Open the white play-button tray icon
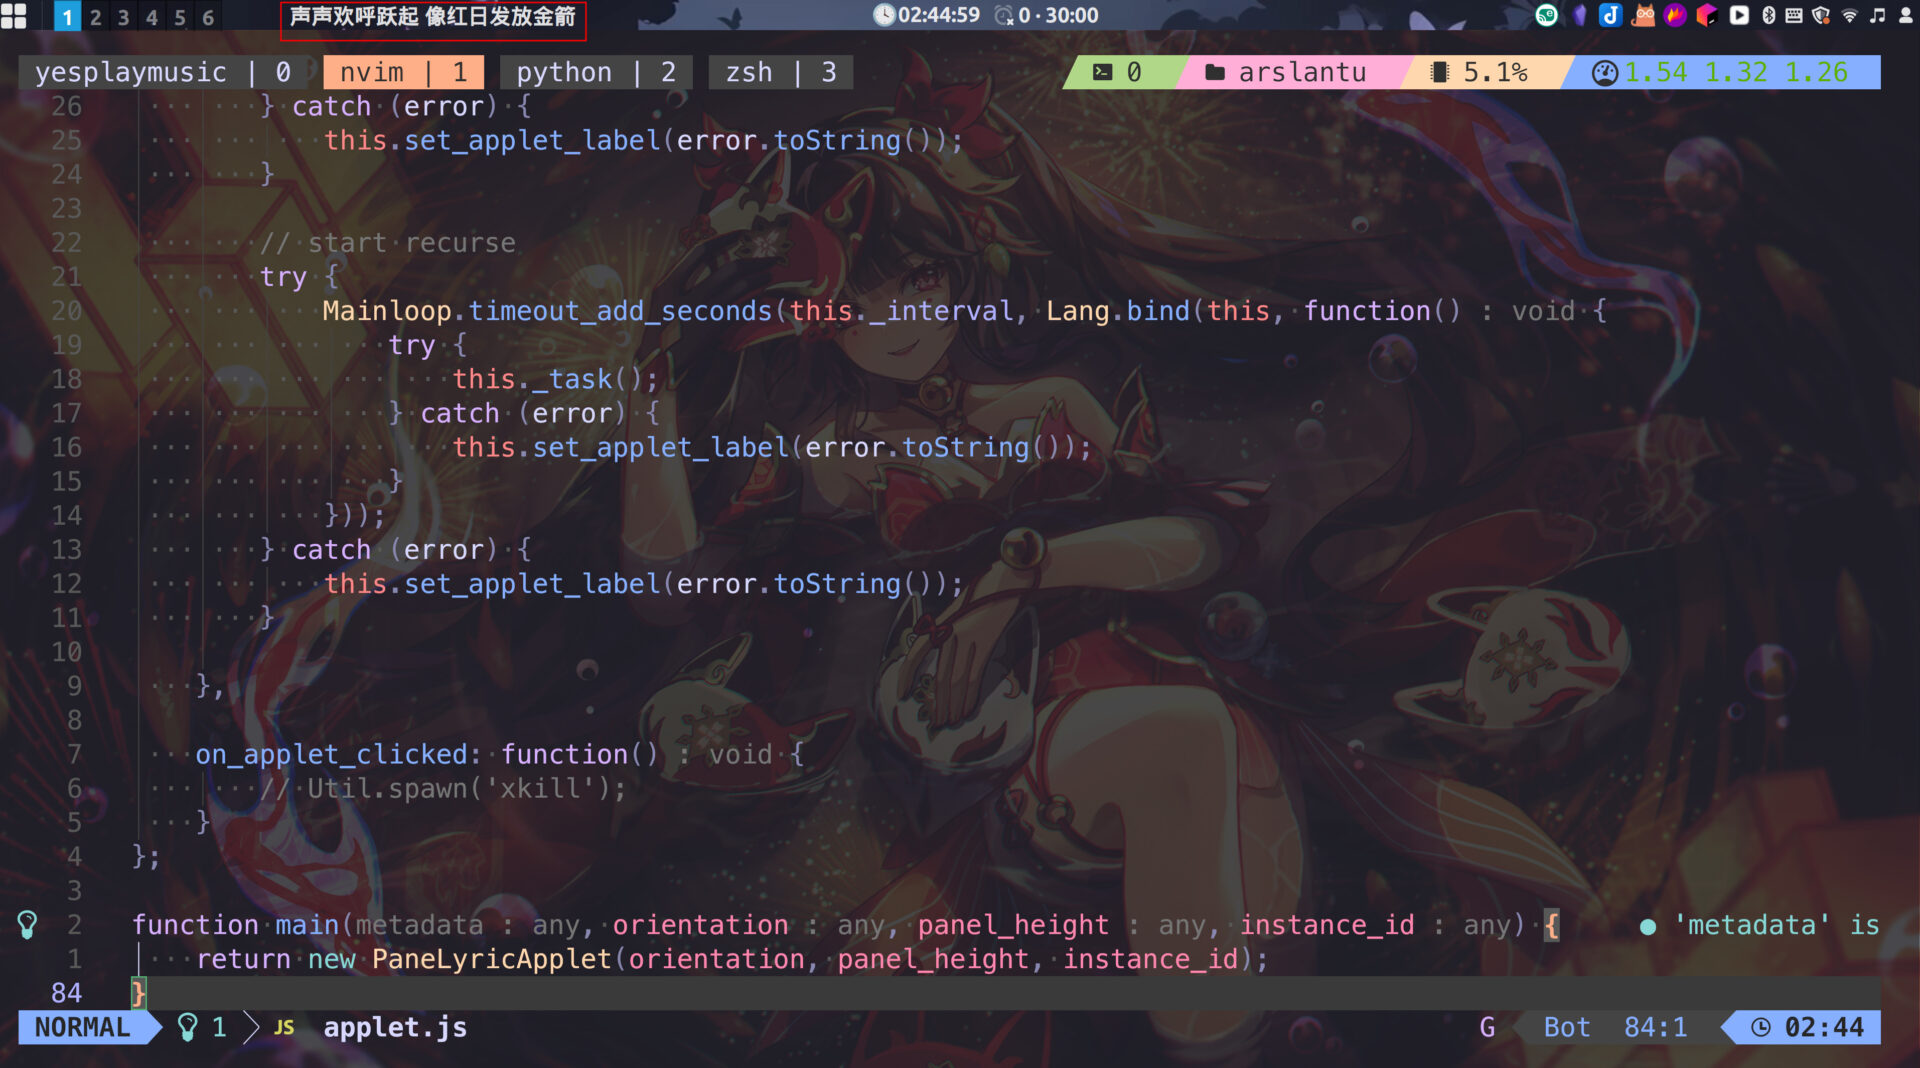The height and width of the screenshot is (1068, 1920). coord(1739,15)
